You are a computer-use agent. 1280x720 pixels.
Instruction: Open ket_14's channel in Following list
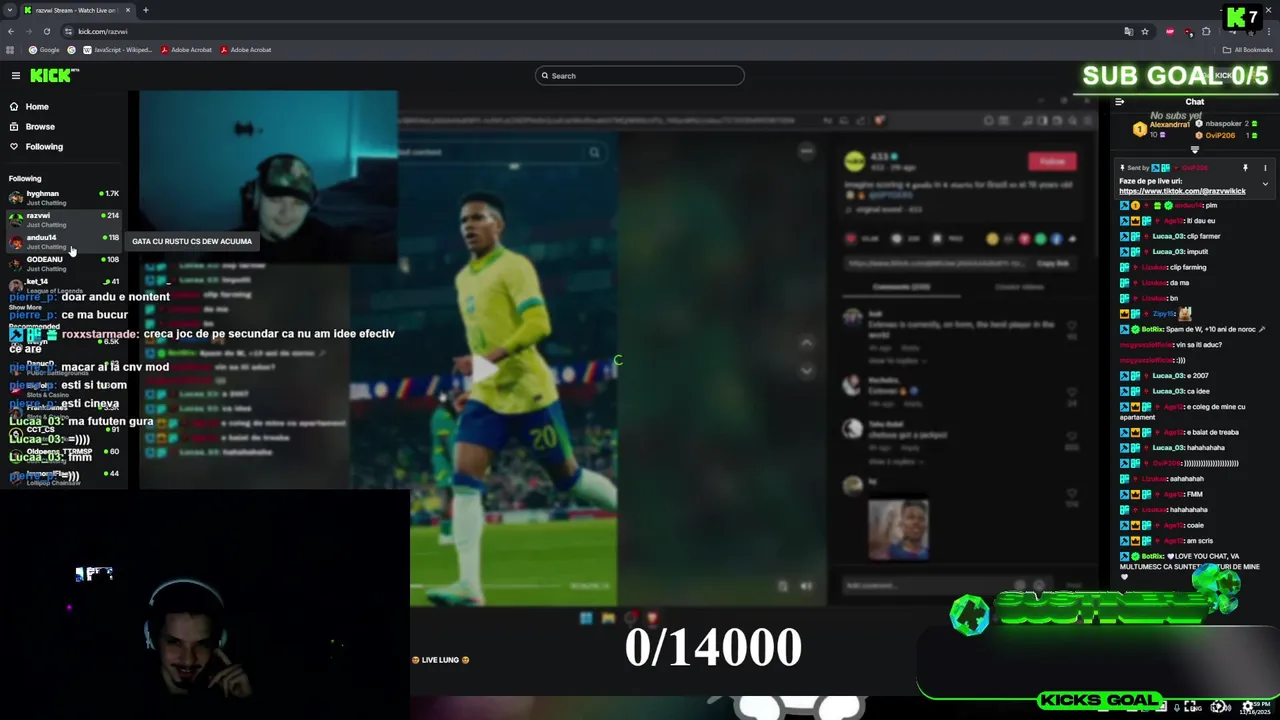[64, 285]
